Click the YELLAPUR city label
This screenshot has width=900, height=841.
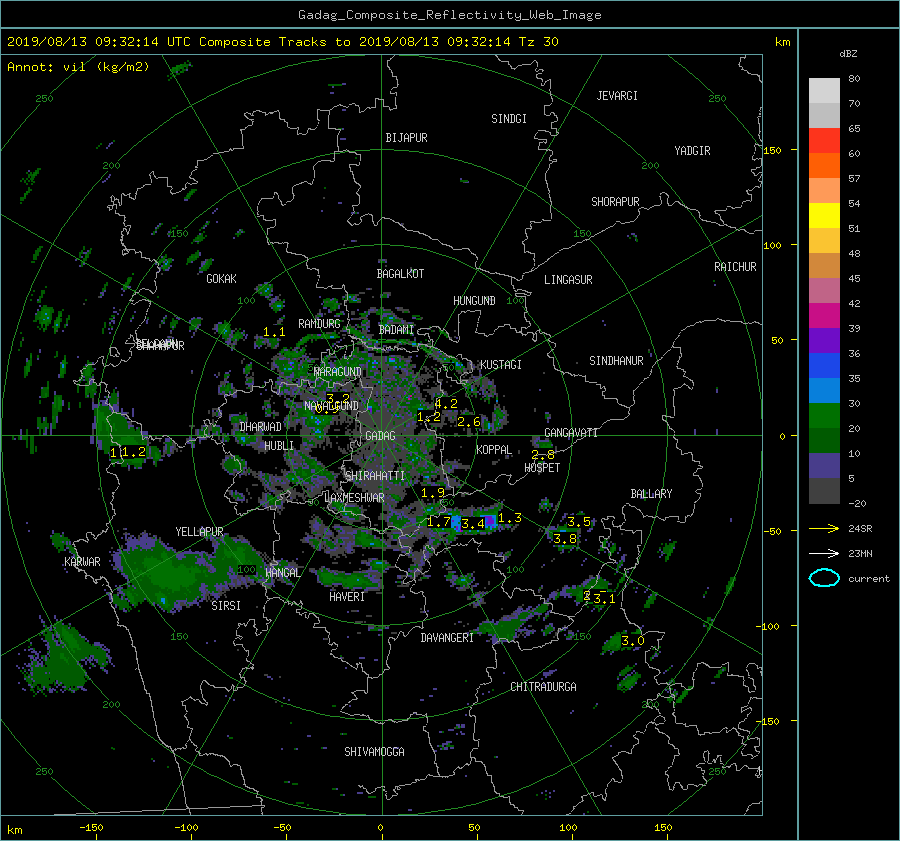point(199,532)
